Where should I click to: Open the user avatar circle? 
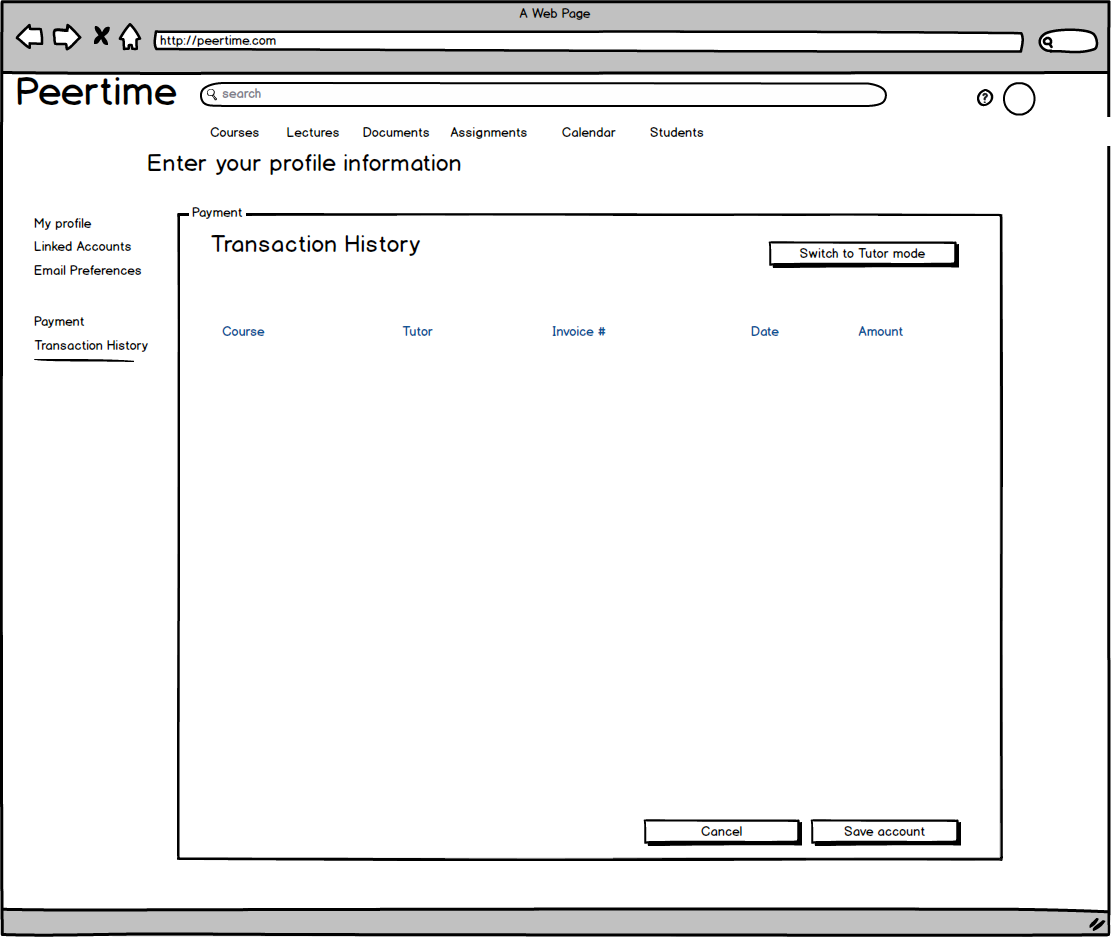pyautogui.click(x=1018, y=99)
